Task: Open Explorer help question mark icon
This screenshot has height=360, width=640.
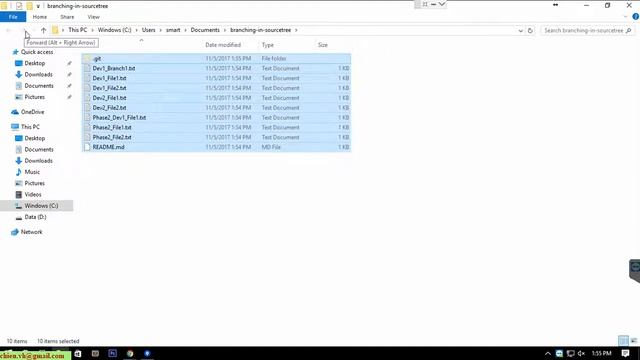Action: (636, 17)
